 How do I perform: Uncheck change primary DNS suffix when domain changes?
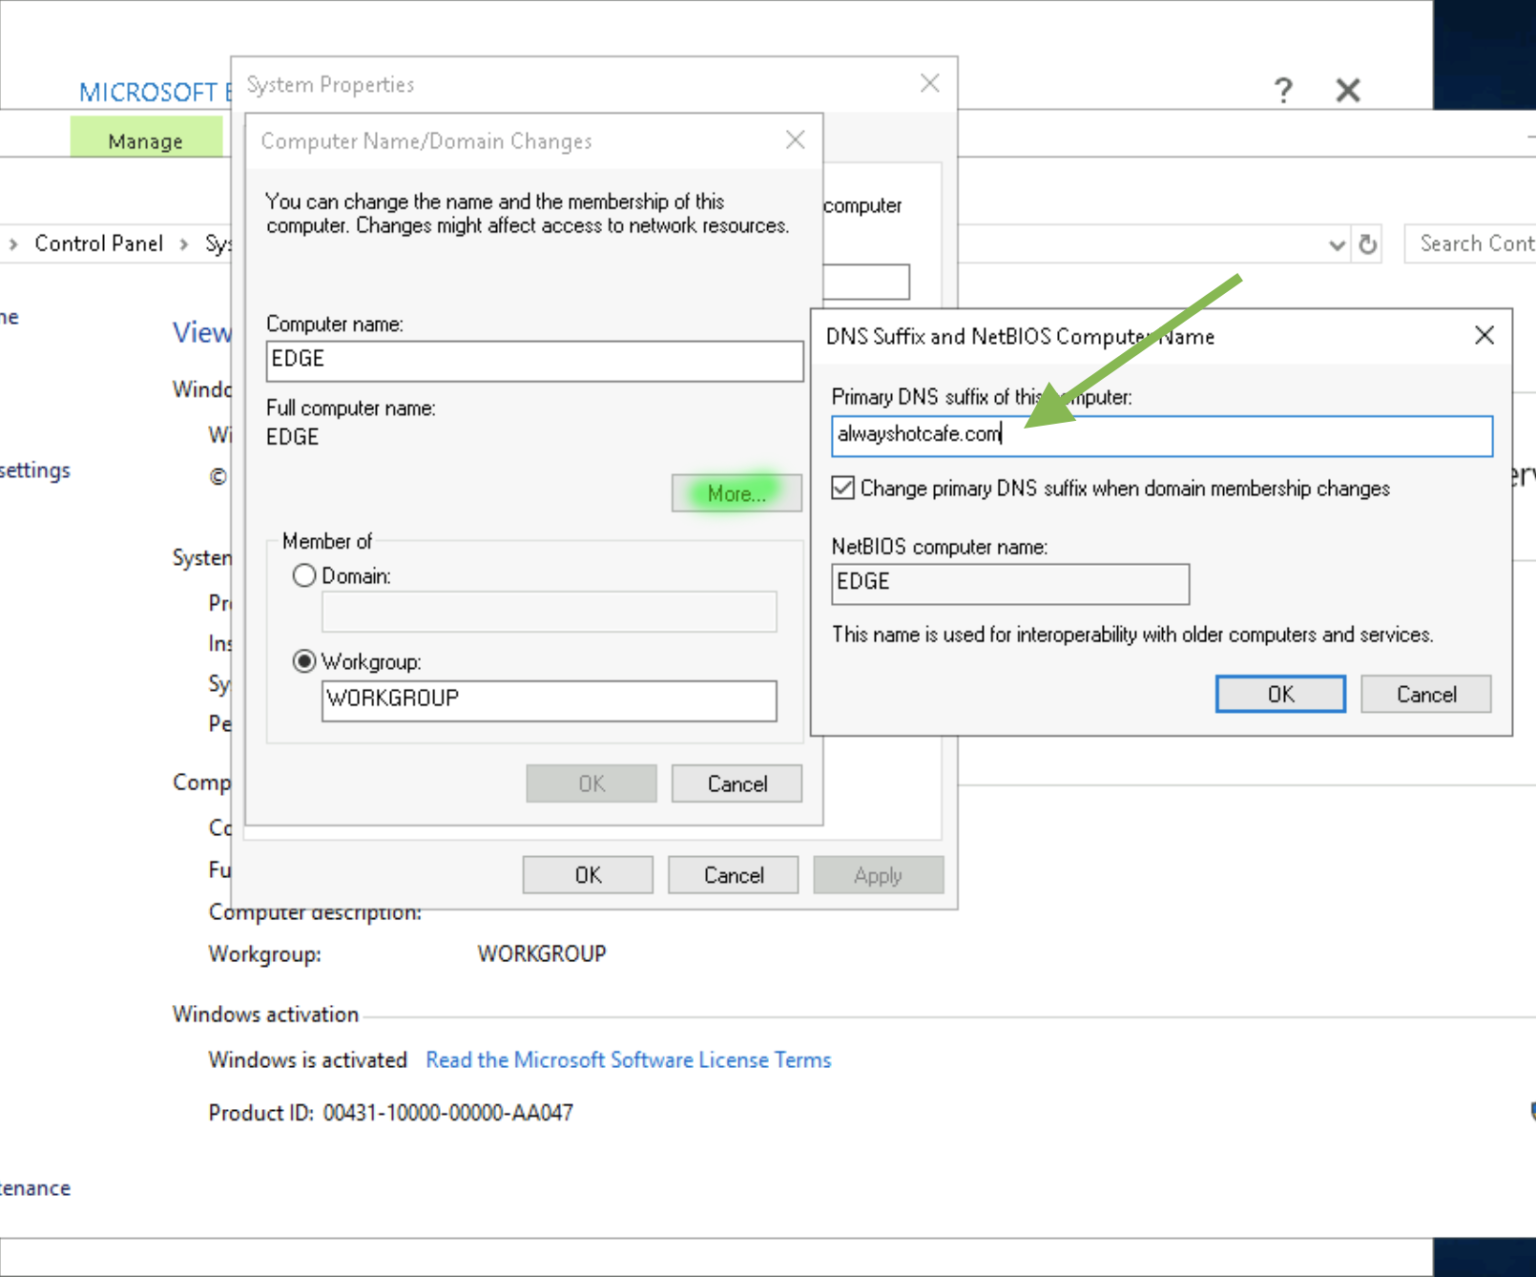pyautogui.click(x=843, y=488)
